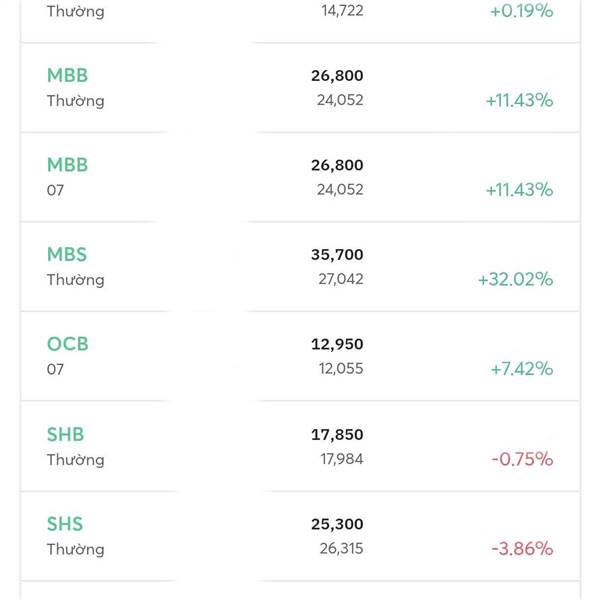Select the -0.75% loss for SHB
This screenshot has height=600, width=600.
tap(522, 459)
